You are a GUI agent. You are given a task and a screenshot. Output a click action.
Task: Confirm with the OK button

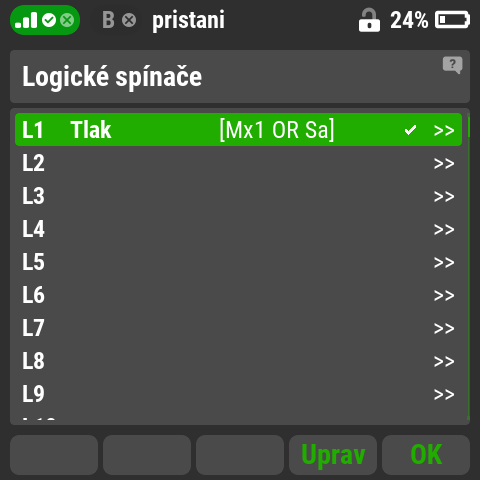coord(426,455)
